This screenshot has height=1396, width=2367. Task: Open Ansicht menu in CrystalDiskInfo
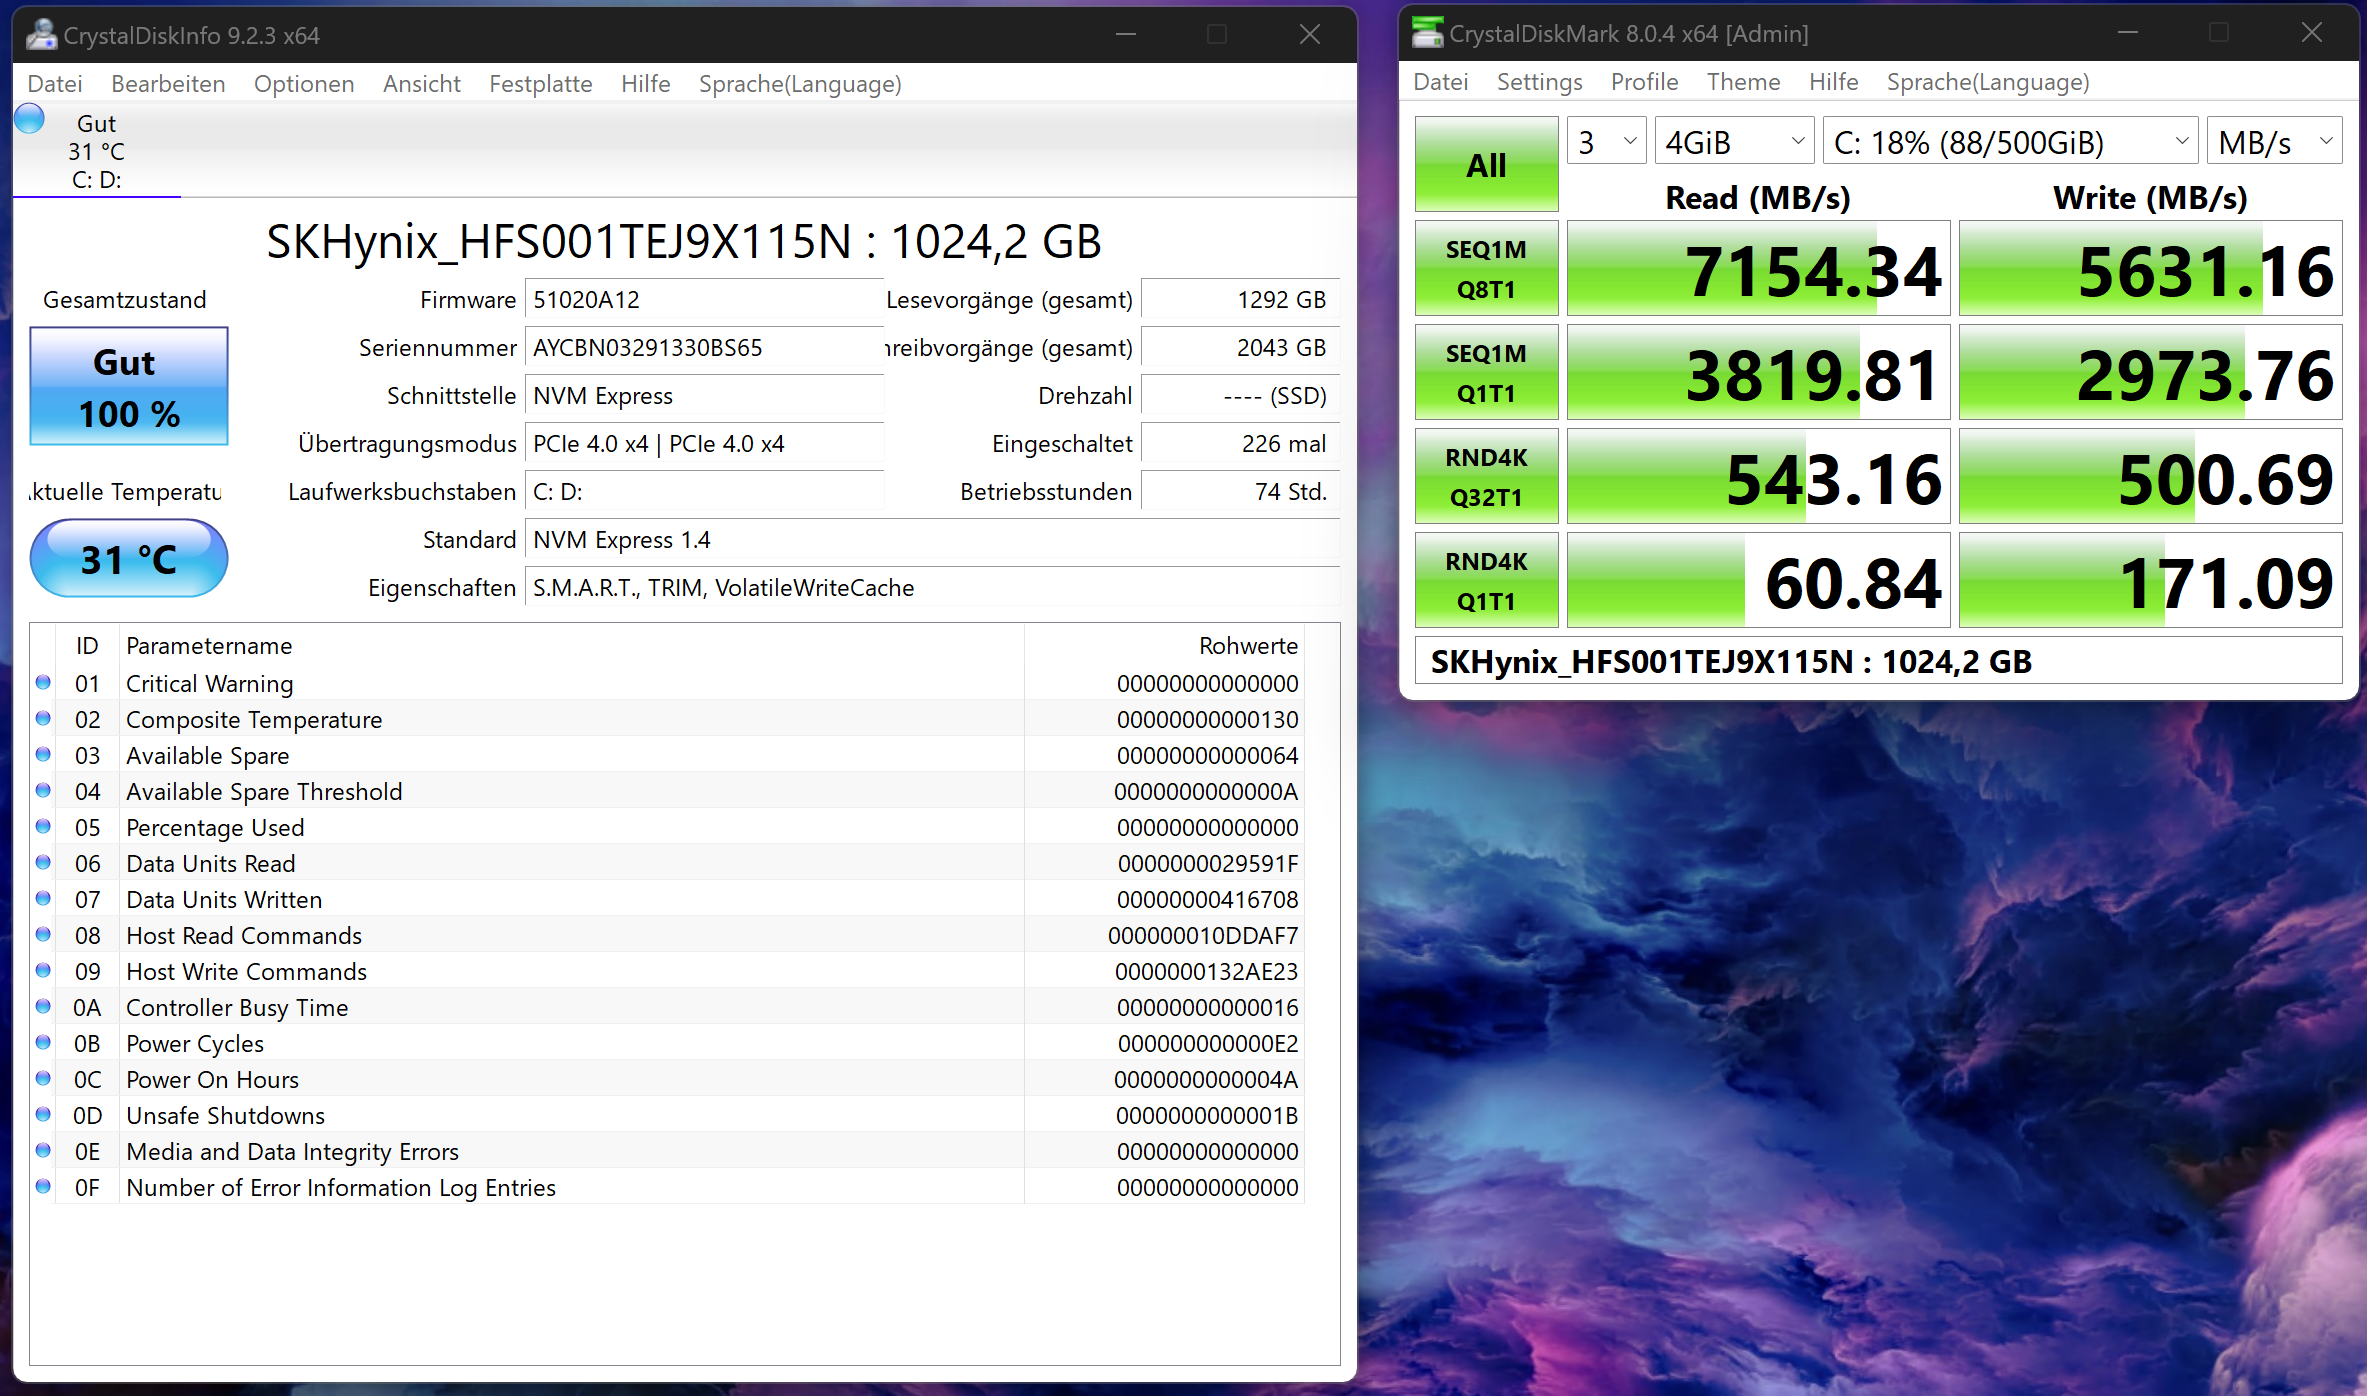pyautogui.click(x=422, y=84)
